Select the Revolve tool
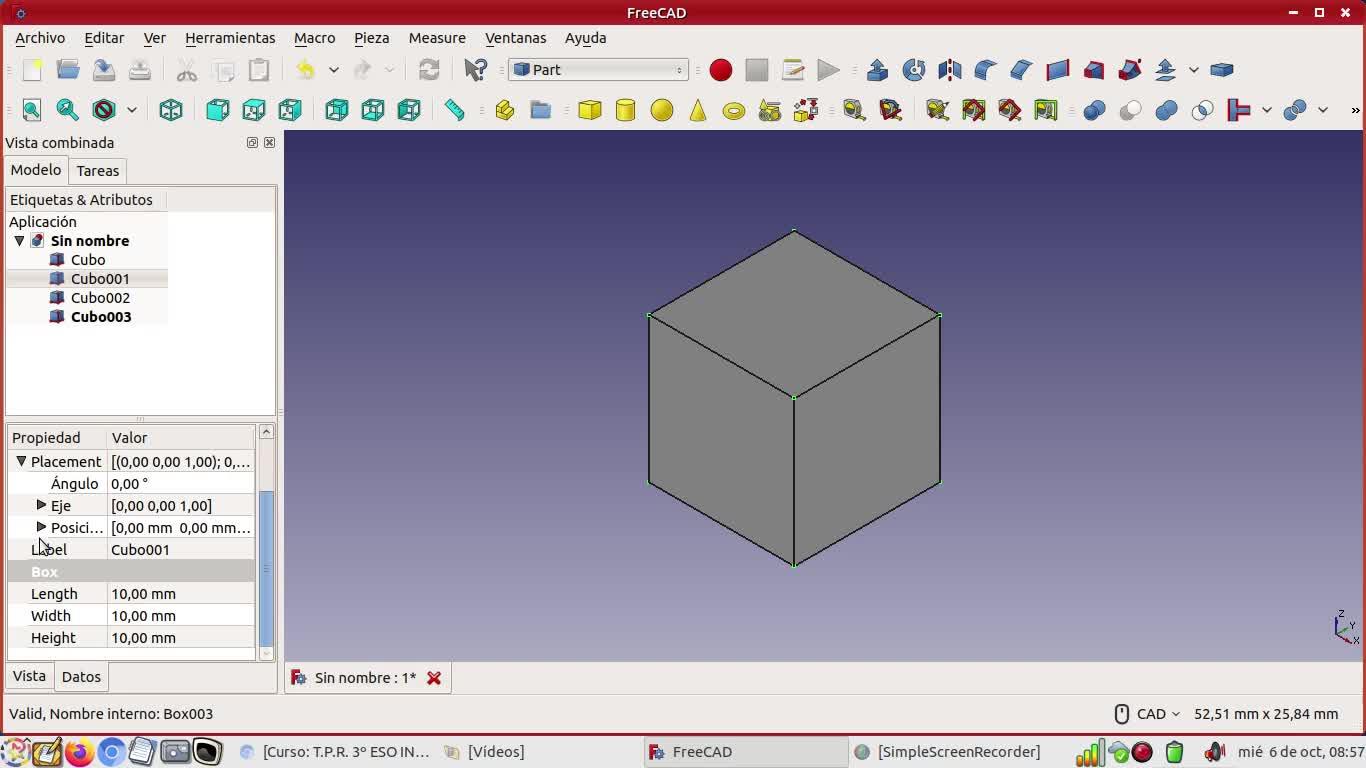This screenshot has height=768, width=1366. 913,70
